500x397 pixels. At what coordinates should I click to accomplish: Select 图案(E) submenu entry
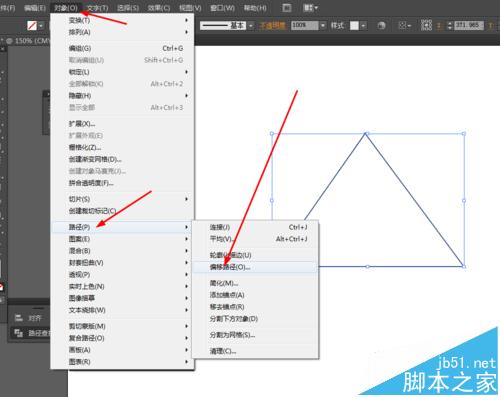(122, 239)
